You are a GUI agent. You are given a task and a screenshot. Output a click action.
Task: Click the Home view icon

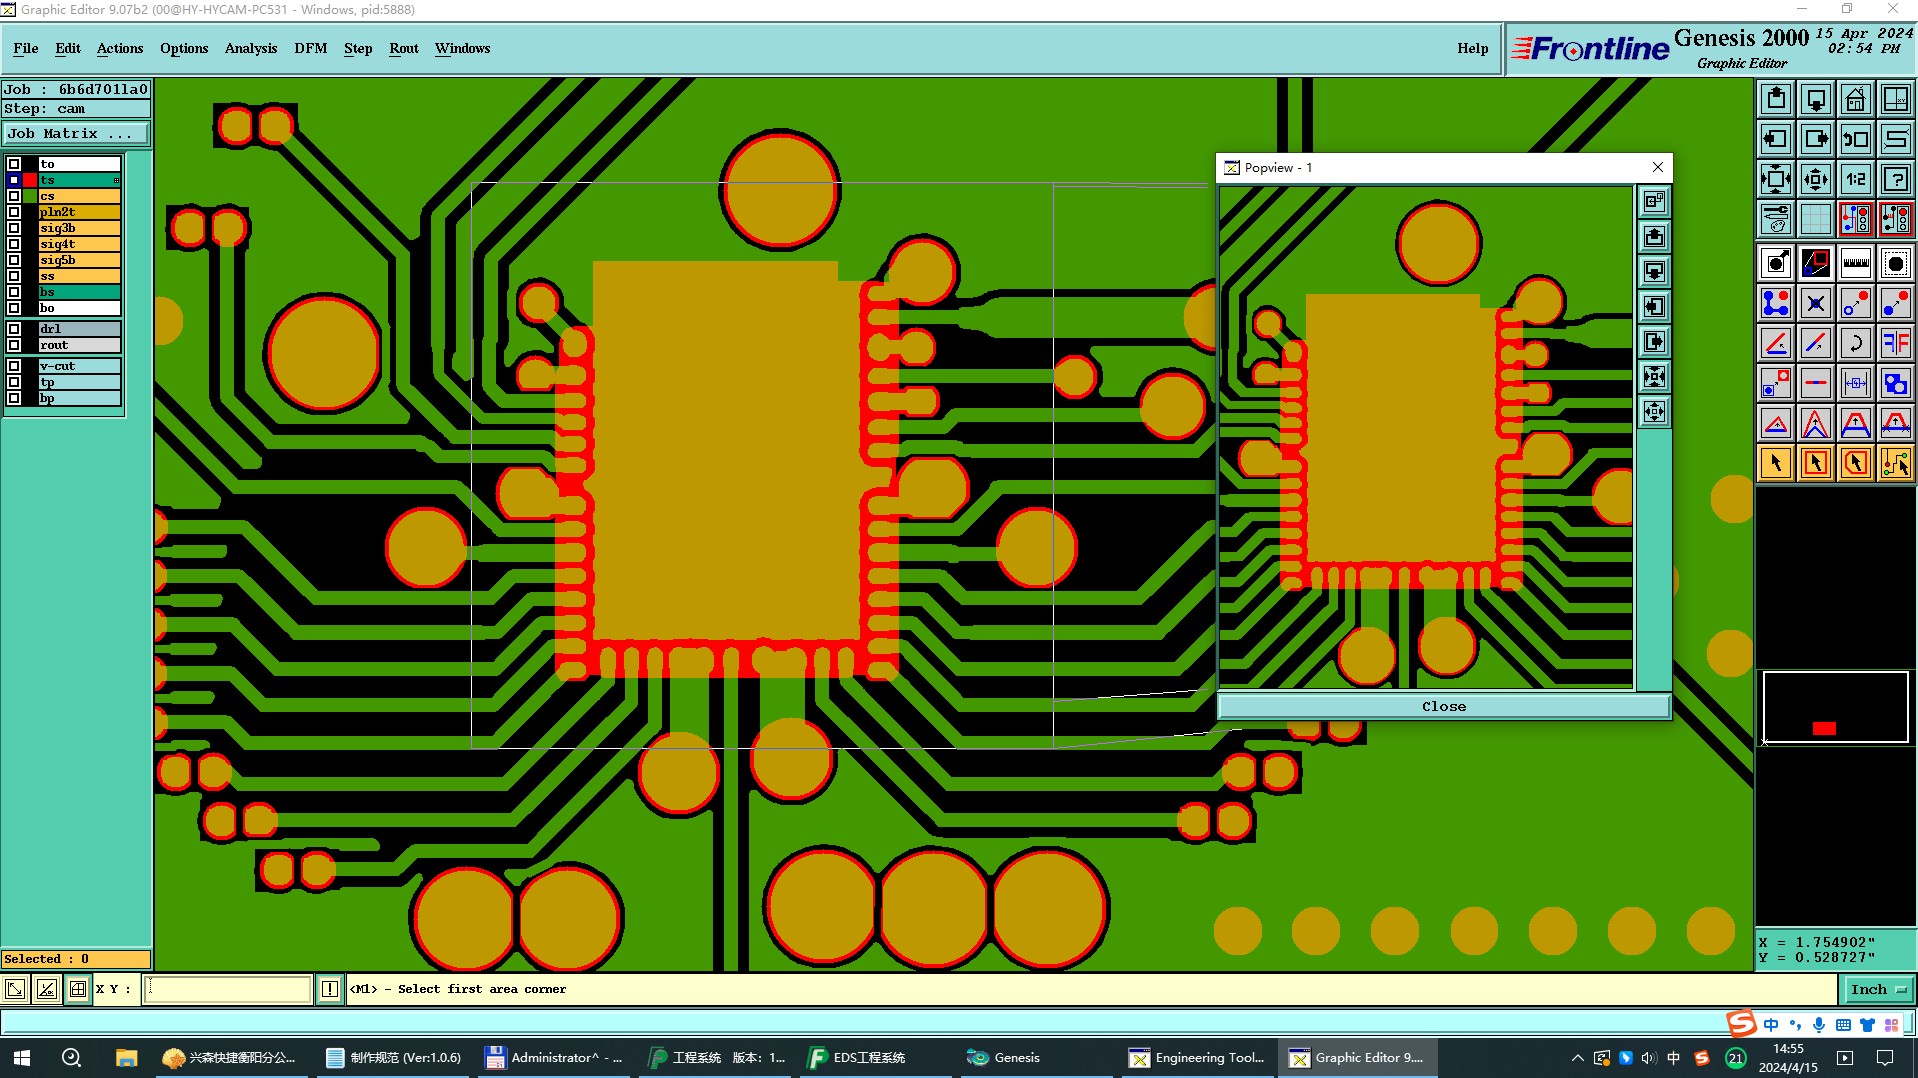pos(1855,99)
